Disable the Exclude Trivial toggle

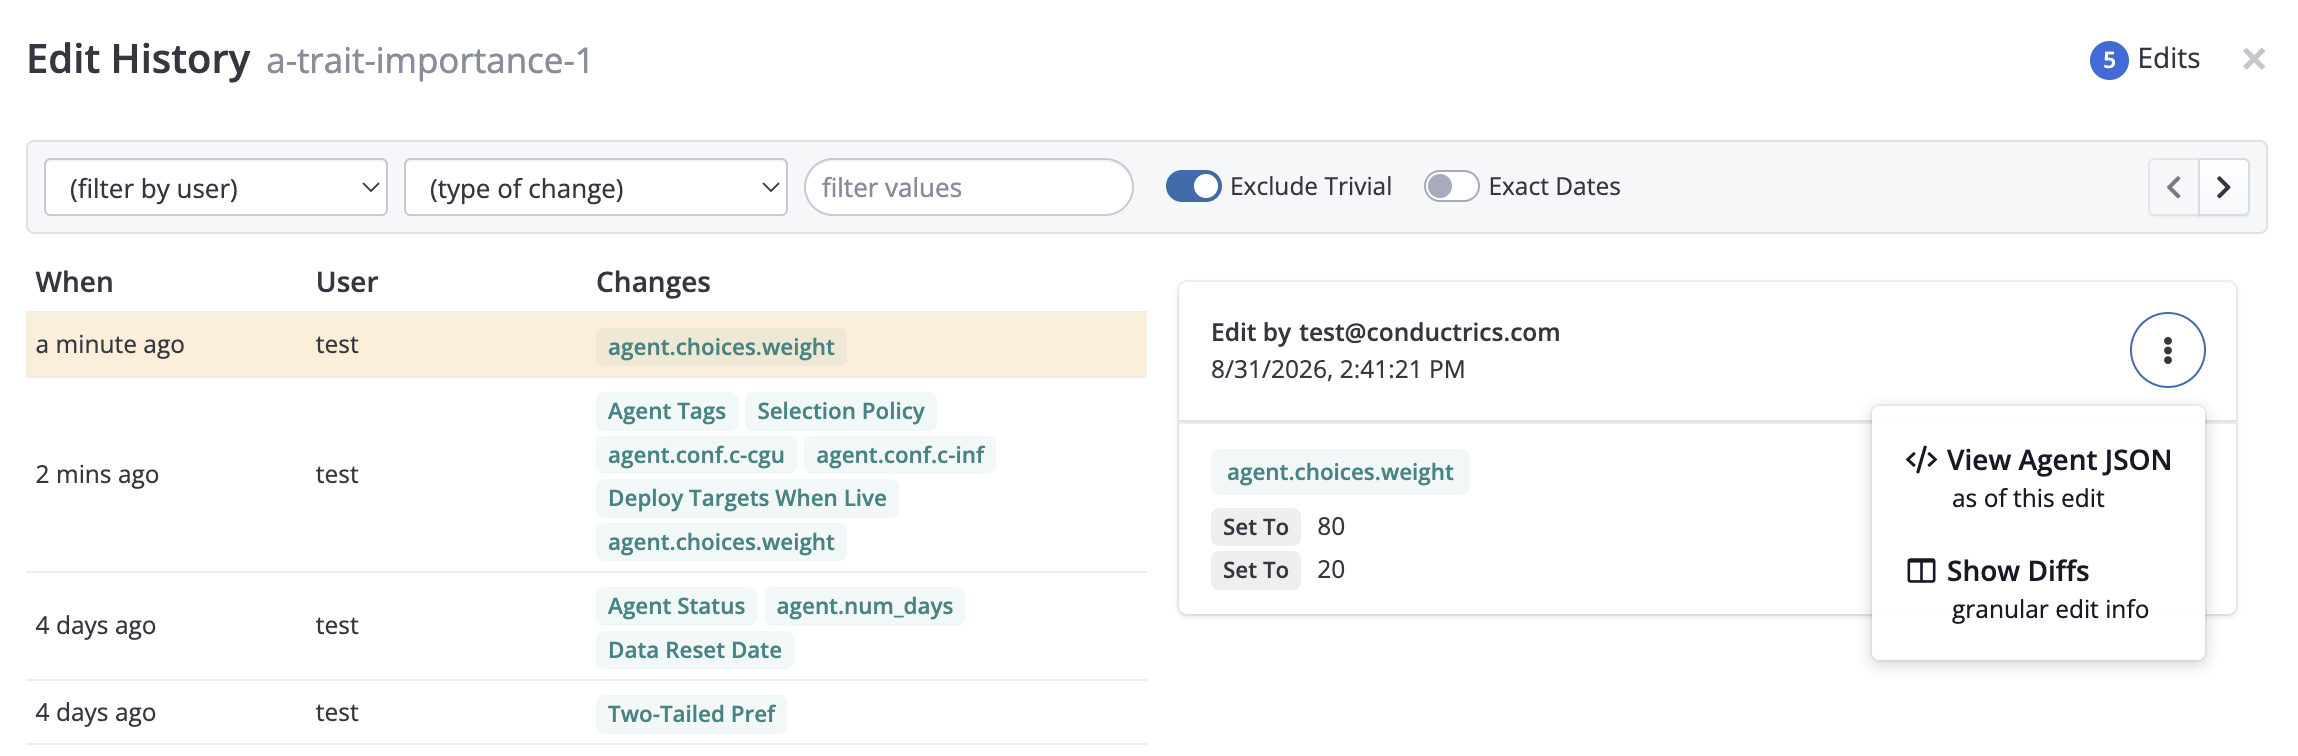pyautogui.click(x=1193, y=187)
